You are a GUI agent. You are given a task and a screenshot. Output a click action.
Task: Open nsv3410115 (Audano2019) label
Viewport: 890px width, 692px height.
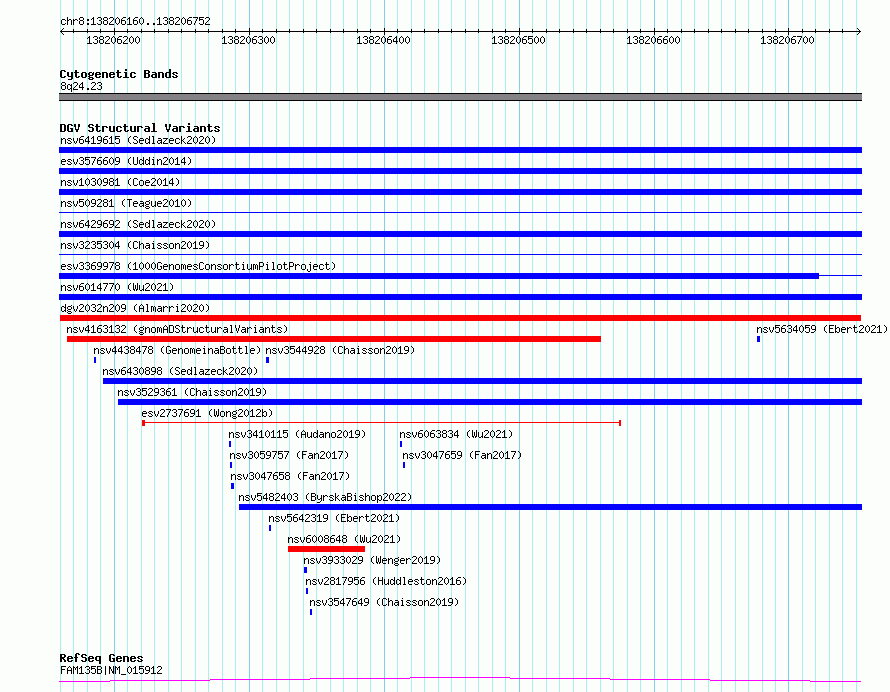(297, 434)
